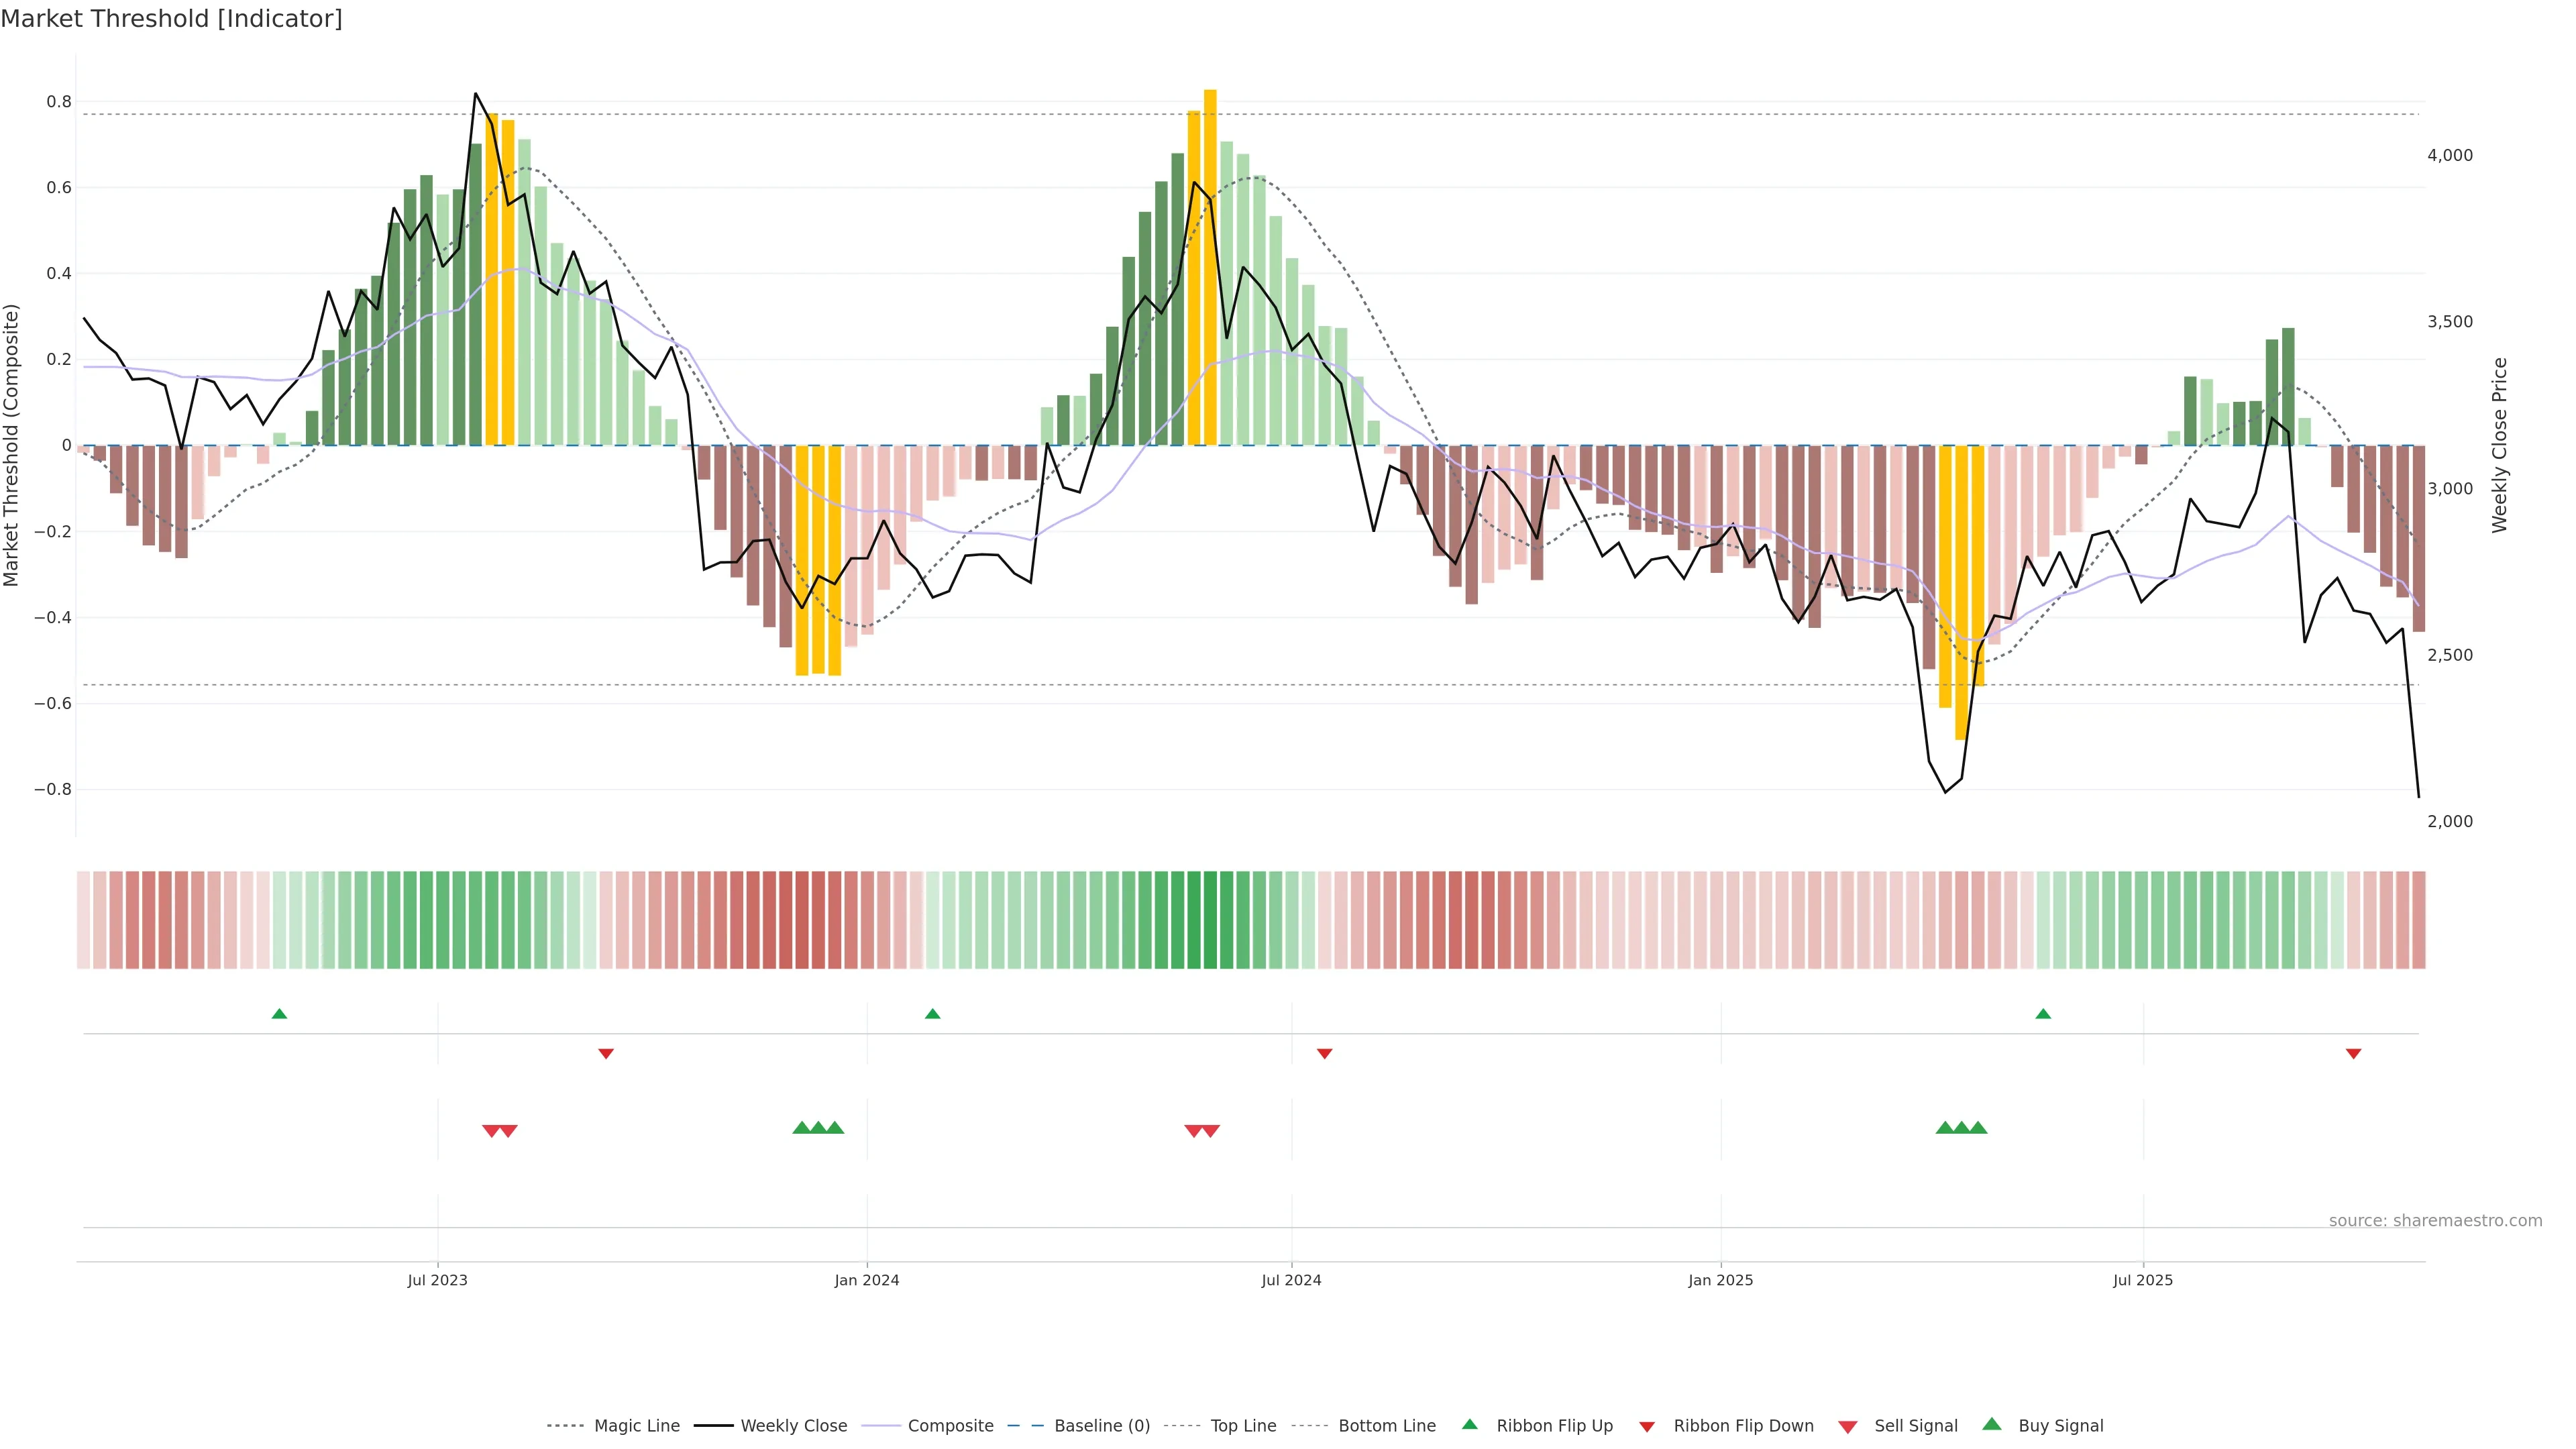Click Ribbon Flip Up legend triangle
The height and width of the screenshot is (1449, 2576).
1469,1424
